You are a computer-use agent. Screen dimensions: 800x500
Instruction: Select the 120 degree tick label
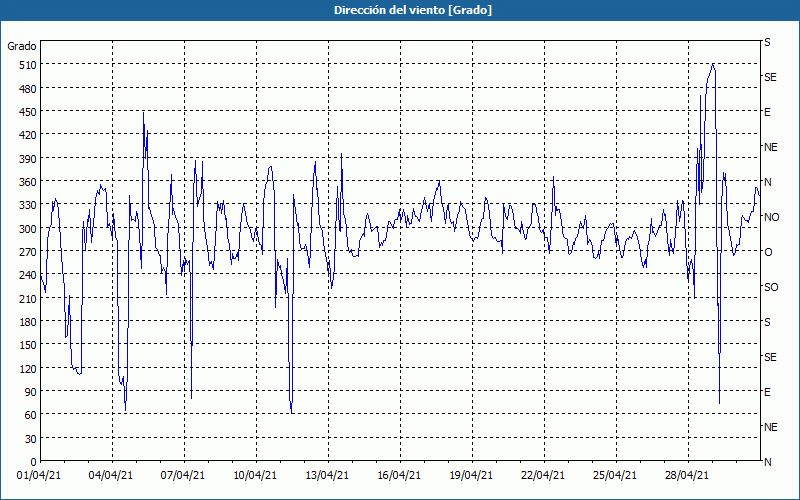click(x=28, y=369)
